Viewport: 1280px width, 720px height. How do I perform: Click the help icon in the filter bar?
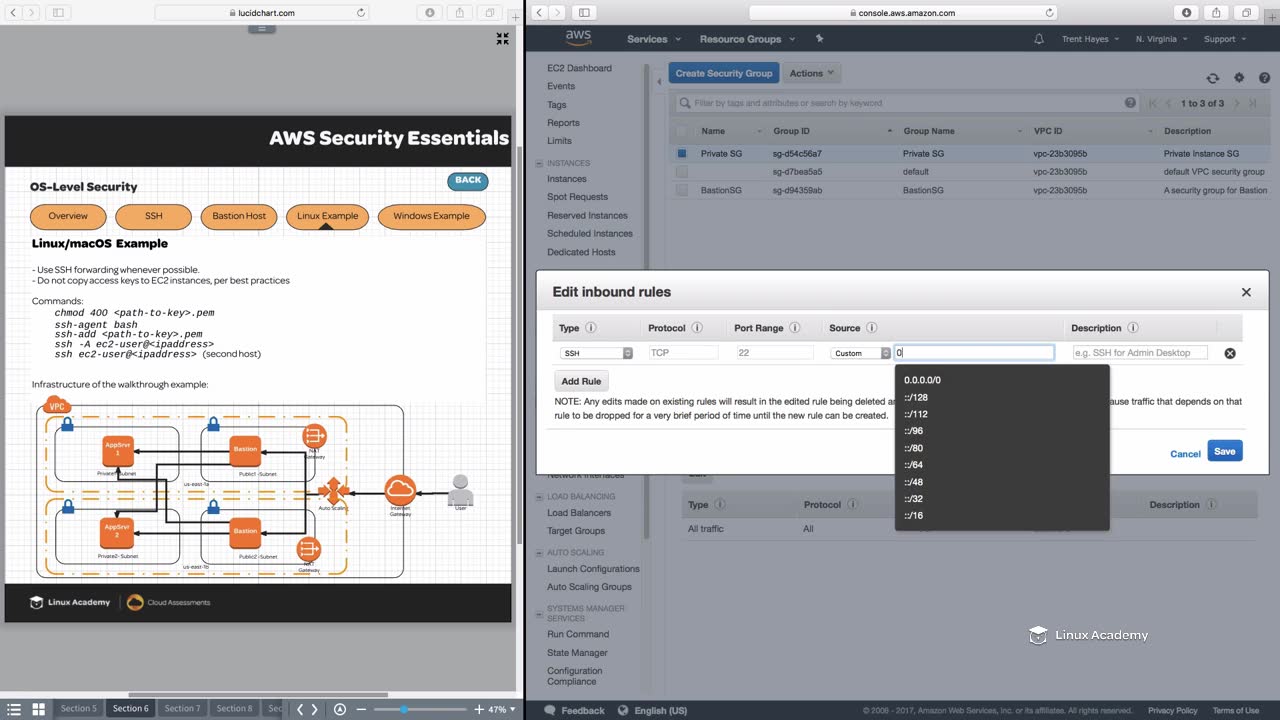click(x=1130, y=103)
